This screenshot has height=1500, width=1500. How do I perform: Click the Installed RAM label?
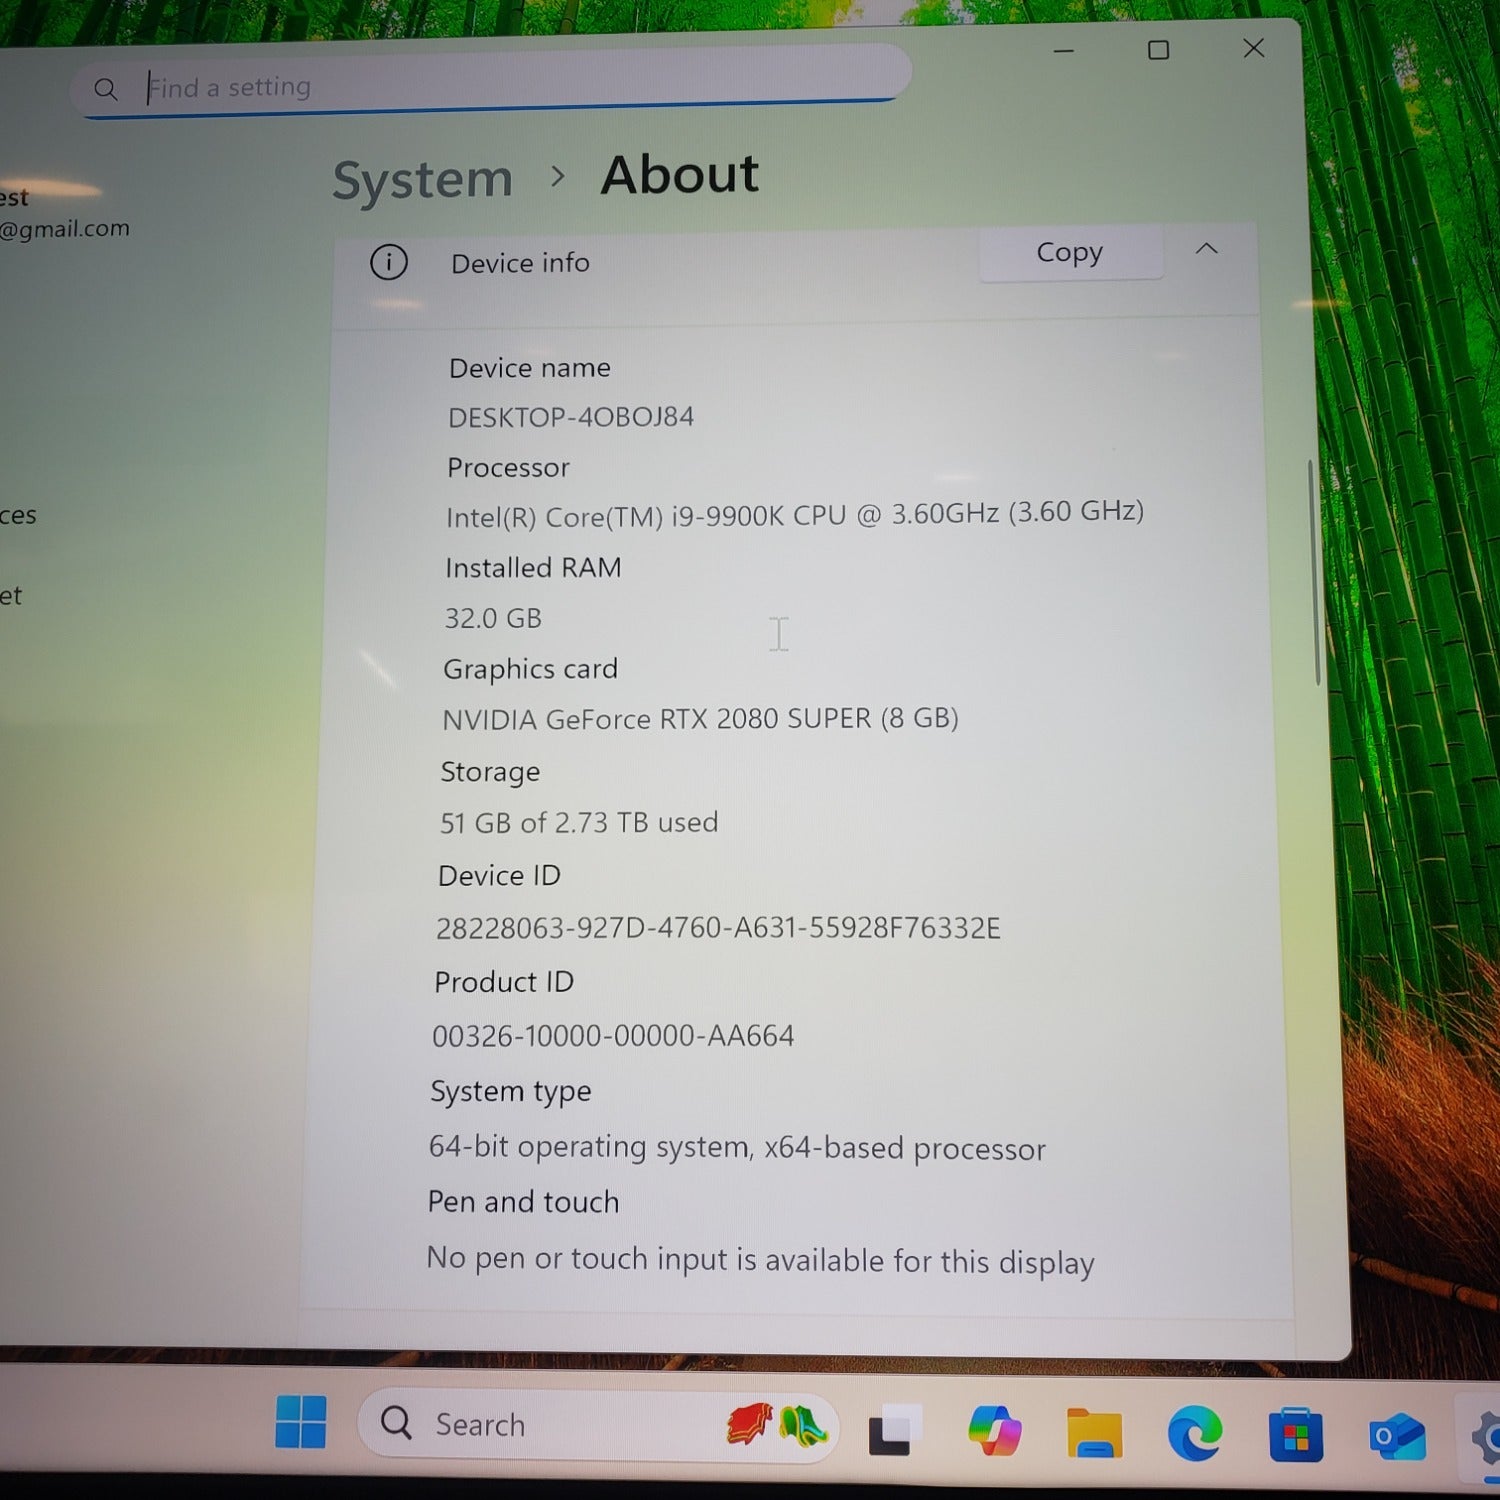tap(533, 568)
